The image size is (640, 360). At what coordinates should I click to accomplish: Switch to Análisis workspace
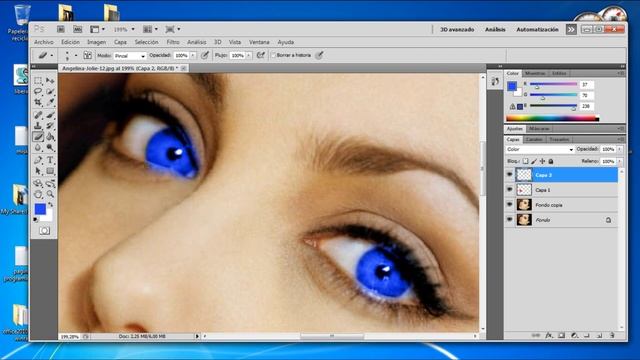tap(495, 29)
